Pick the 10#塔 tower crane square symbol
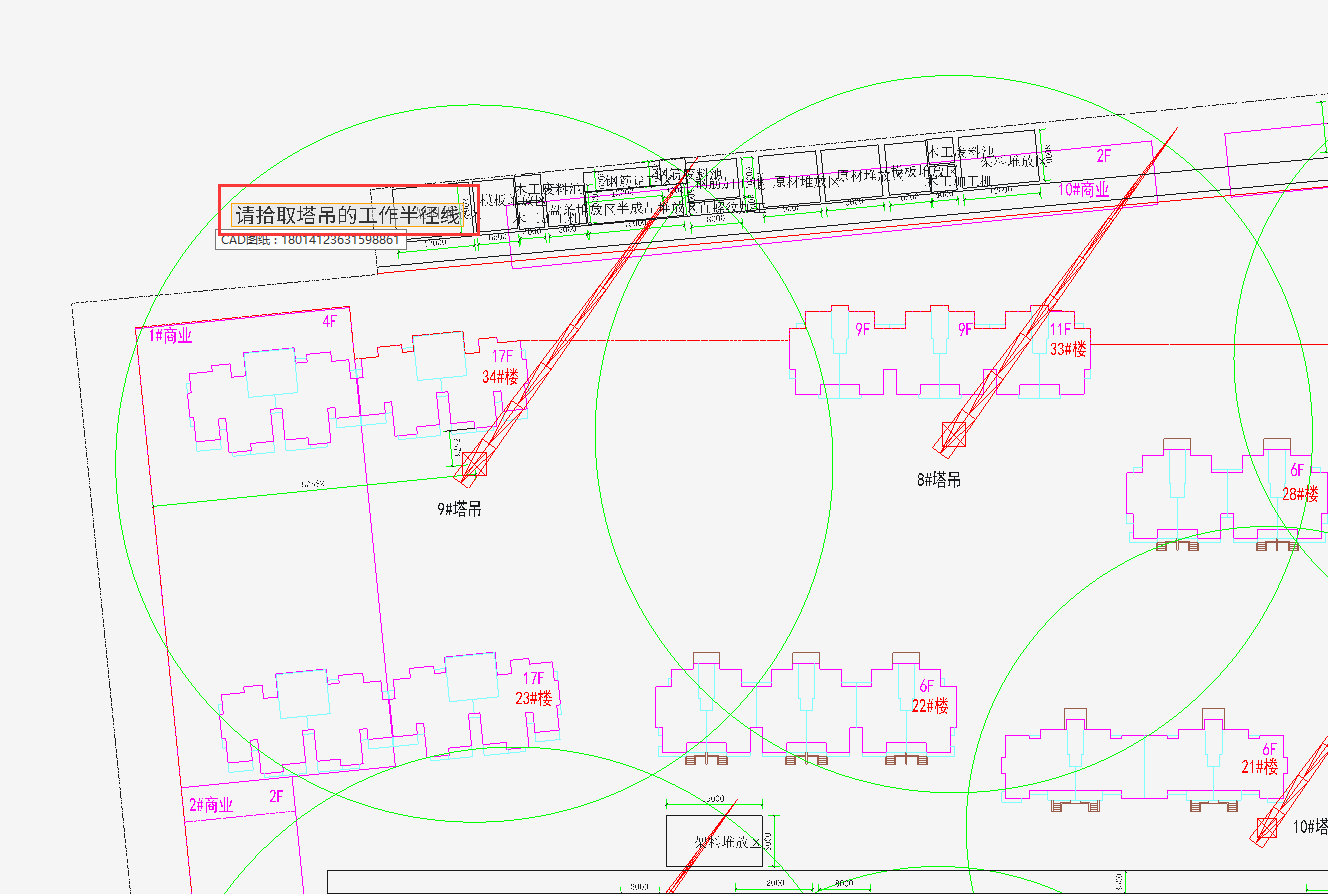 [x=1267, y=828]
